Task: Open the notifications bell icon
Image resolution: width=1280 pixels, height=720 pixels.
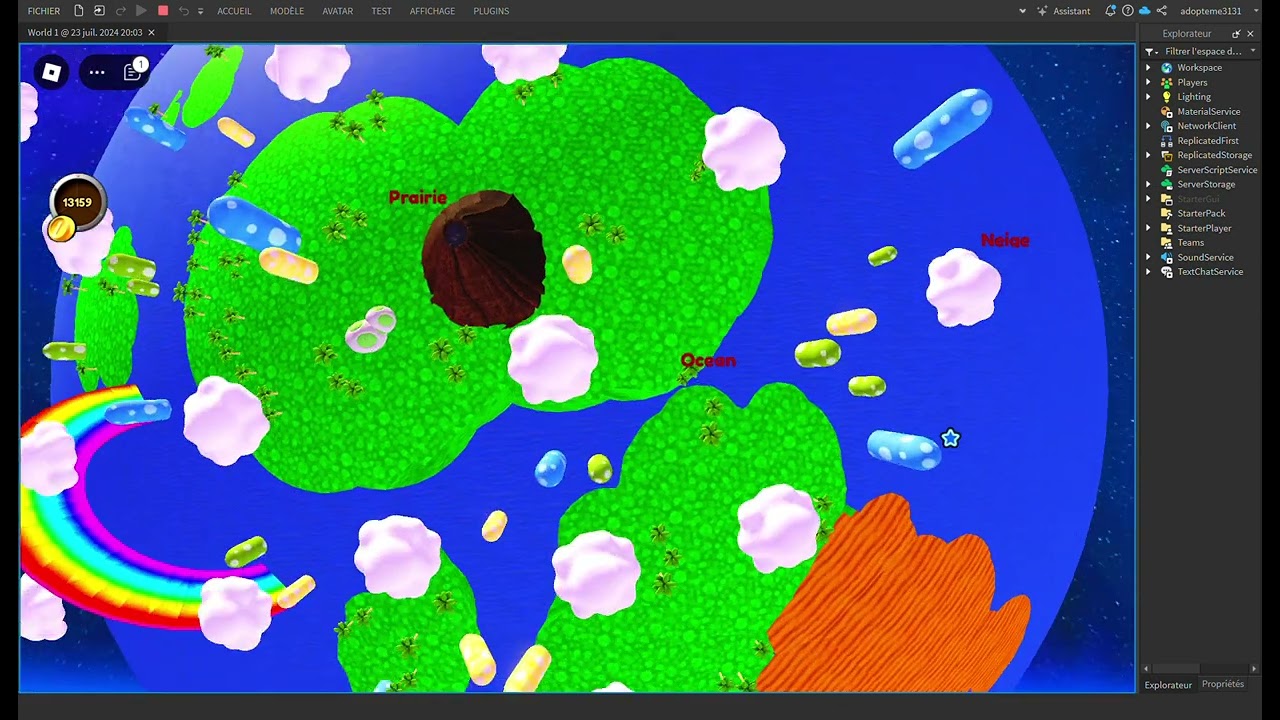Action: click(1110, 11)
